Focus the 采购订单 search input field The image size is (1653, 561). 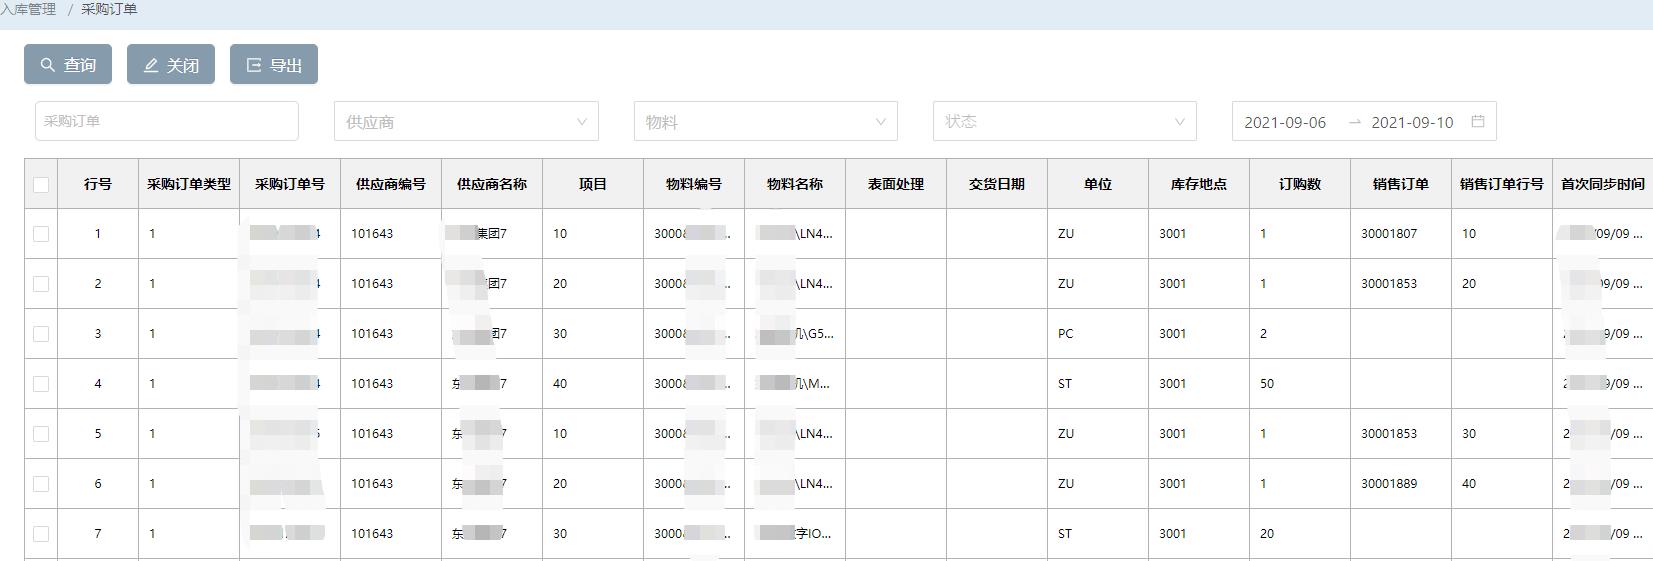pyautogui.click(x=167, y=121)
